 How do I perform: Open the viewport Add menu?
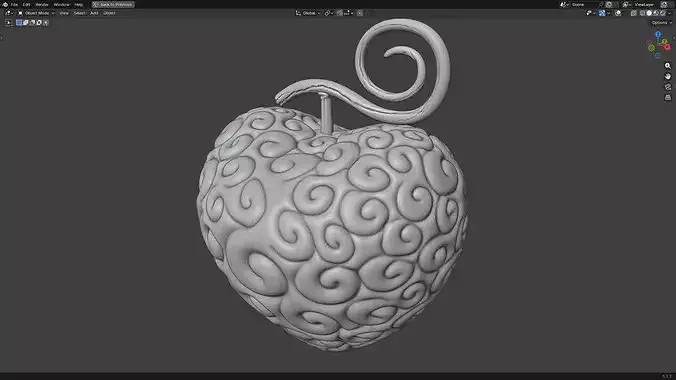click(x=94, y=13)
